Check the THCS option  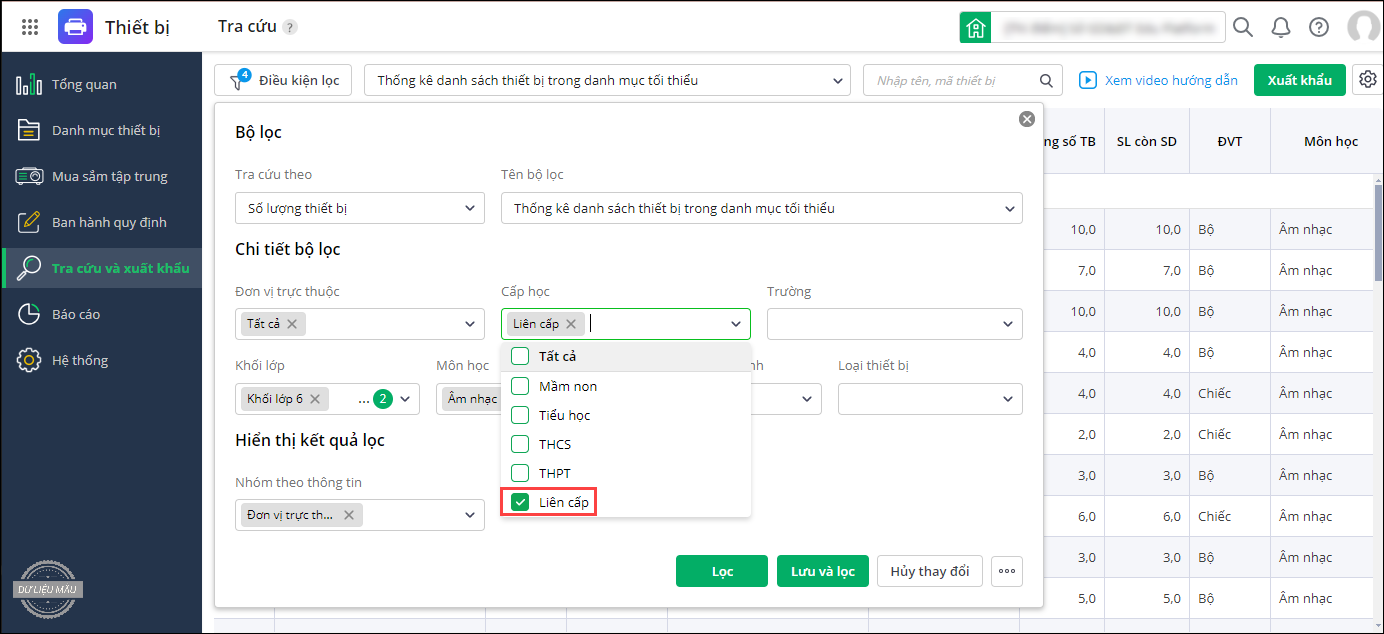[x=520, y=444]
